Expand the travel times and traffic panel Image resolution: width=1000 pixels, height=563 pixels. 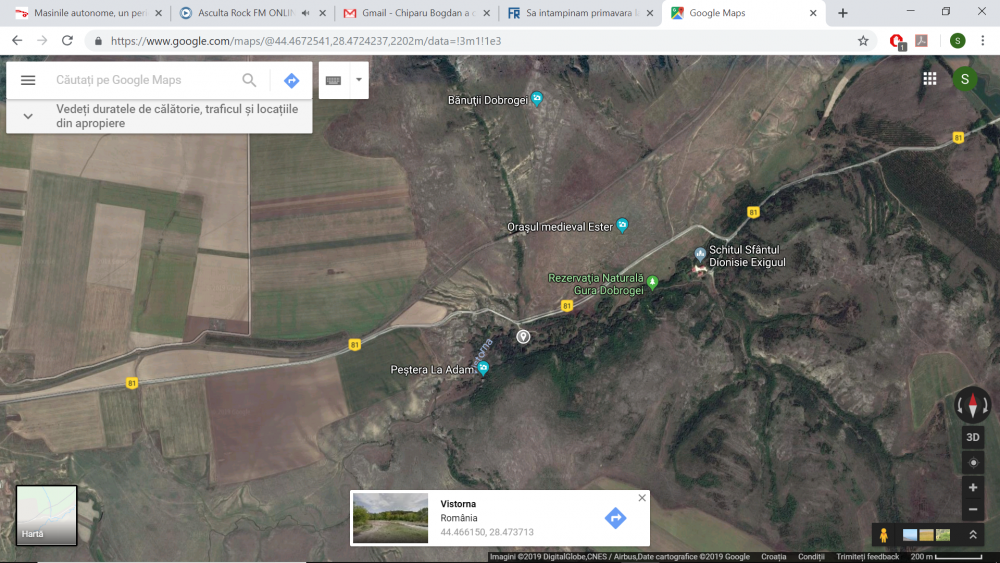click(x=28, y=116)
